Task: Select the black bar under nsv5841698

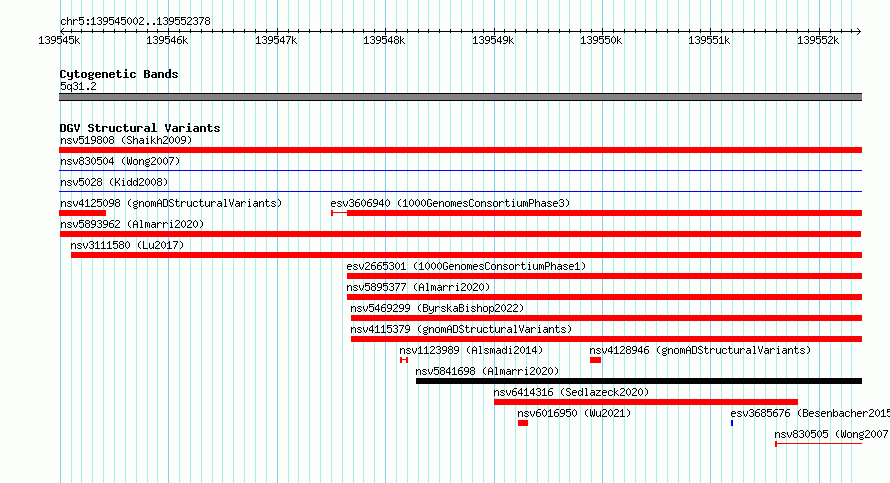Action: click(639, 381)
